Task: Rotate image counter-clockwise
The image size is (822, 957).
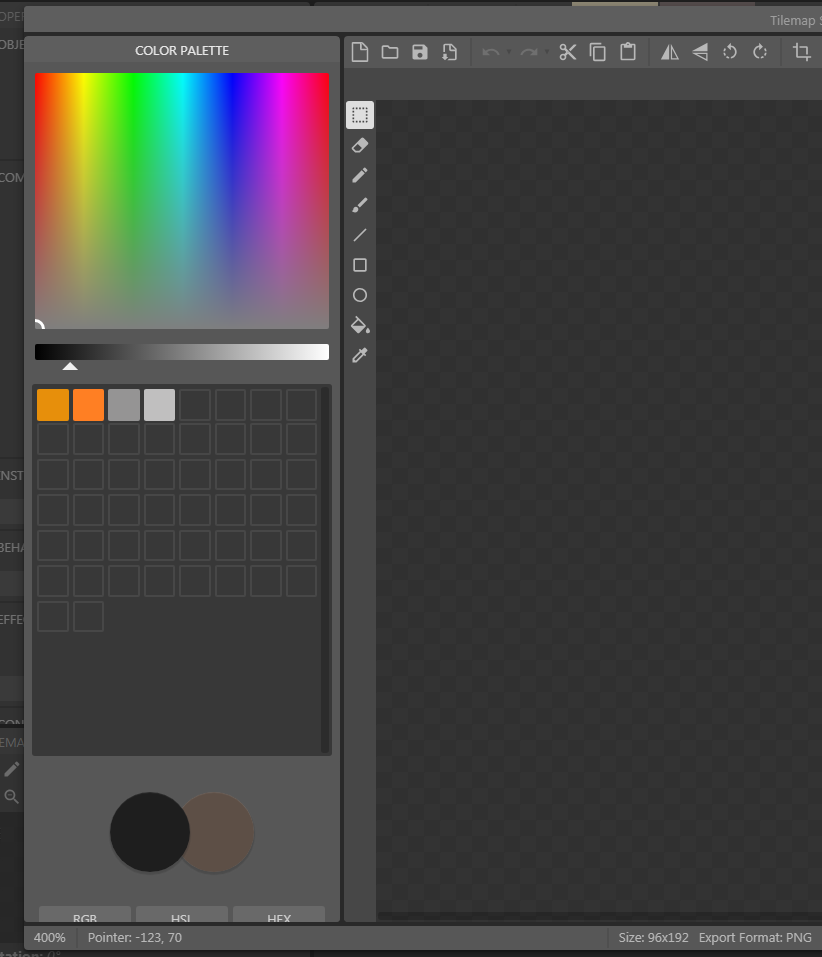Action: coord(730,52)
